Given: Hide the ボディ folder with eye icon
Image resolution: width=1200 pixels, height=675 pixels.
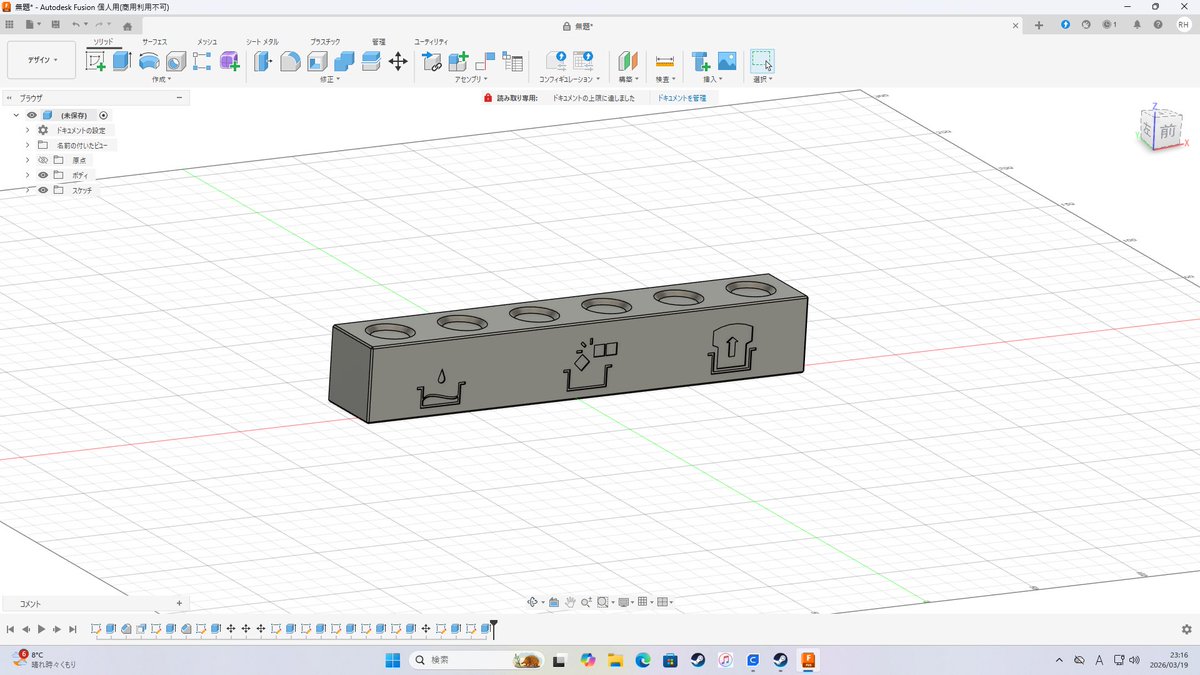Looking at the screenshot, I should (43, 175).
